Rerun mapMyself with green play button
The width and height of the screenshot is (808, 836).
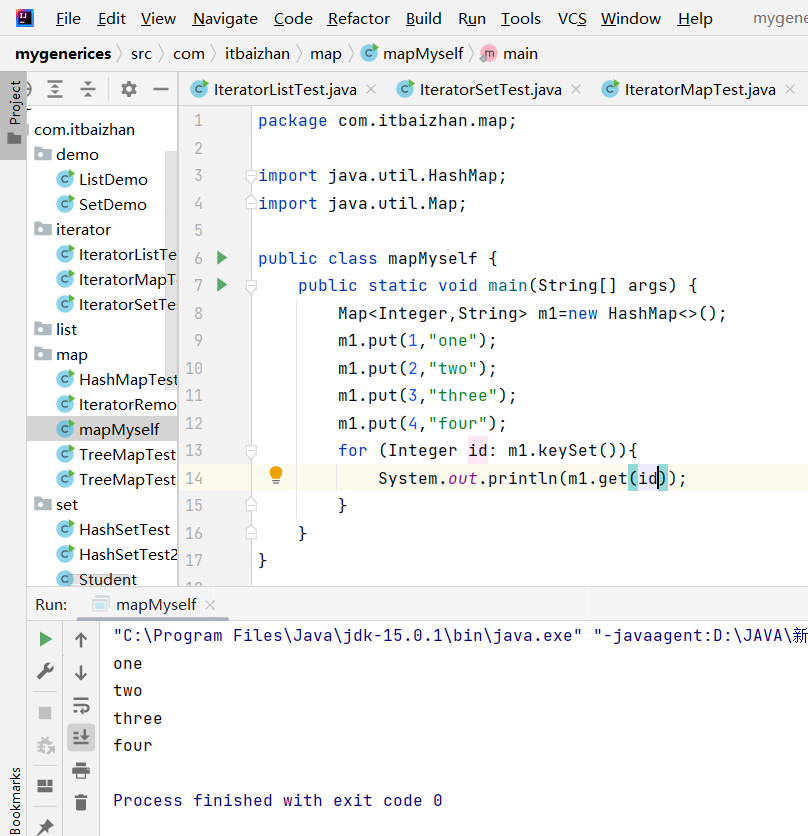point(45,639)
